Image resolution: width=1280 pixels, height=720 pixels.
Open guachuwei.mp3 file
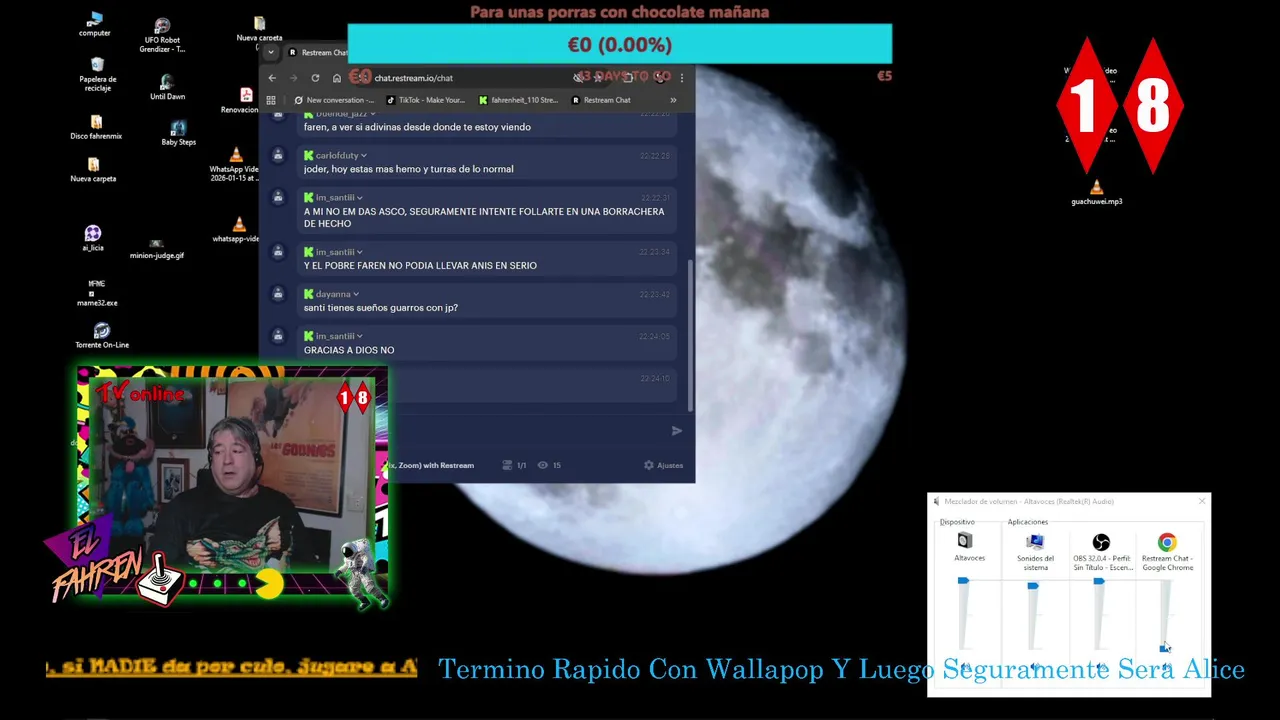1096,193
